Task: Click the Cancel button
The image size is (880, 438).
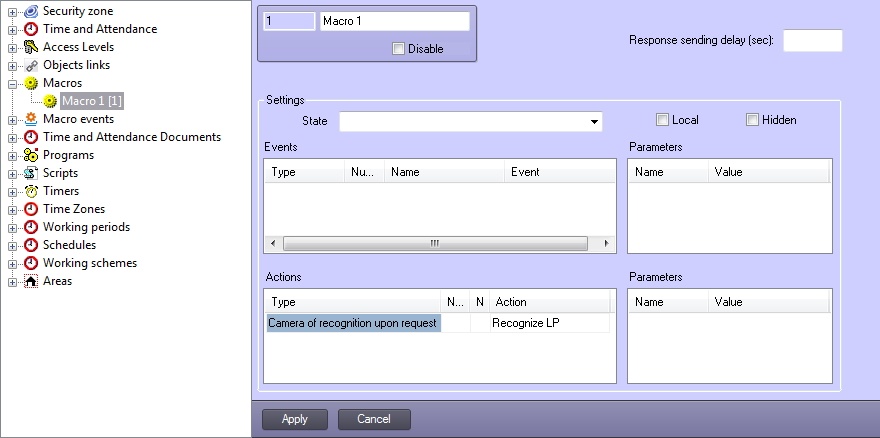Action: [x=374, y=419]
